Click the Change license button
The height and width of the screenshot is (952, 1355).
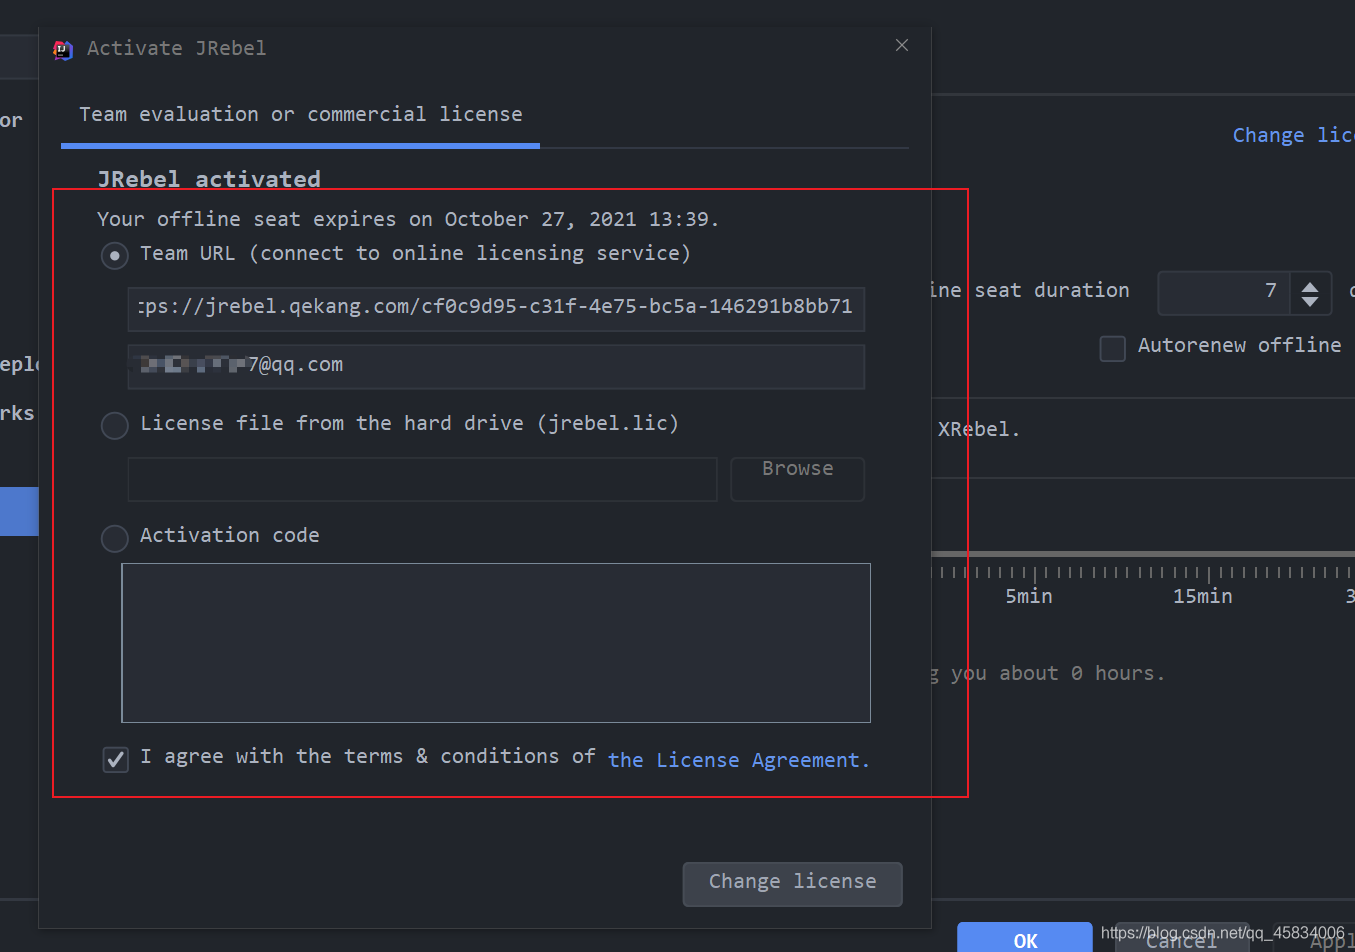pyautogui.click(x=792, y=884)
